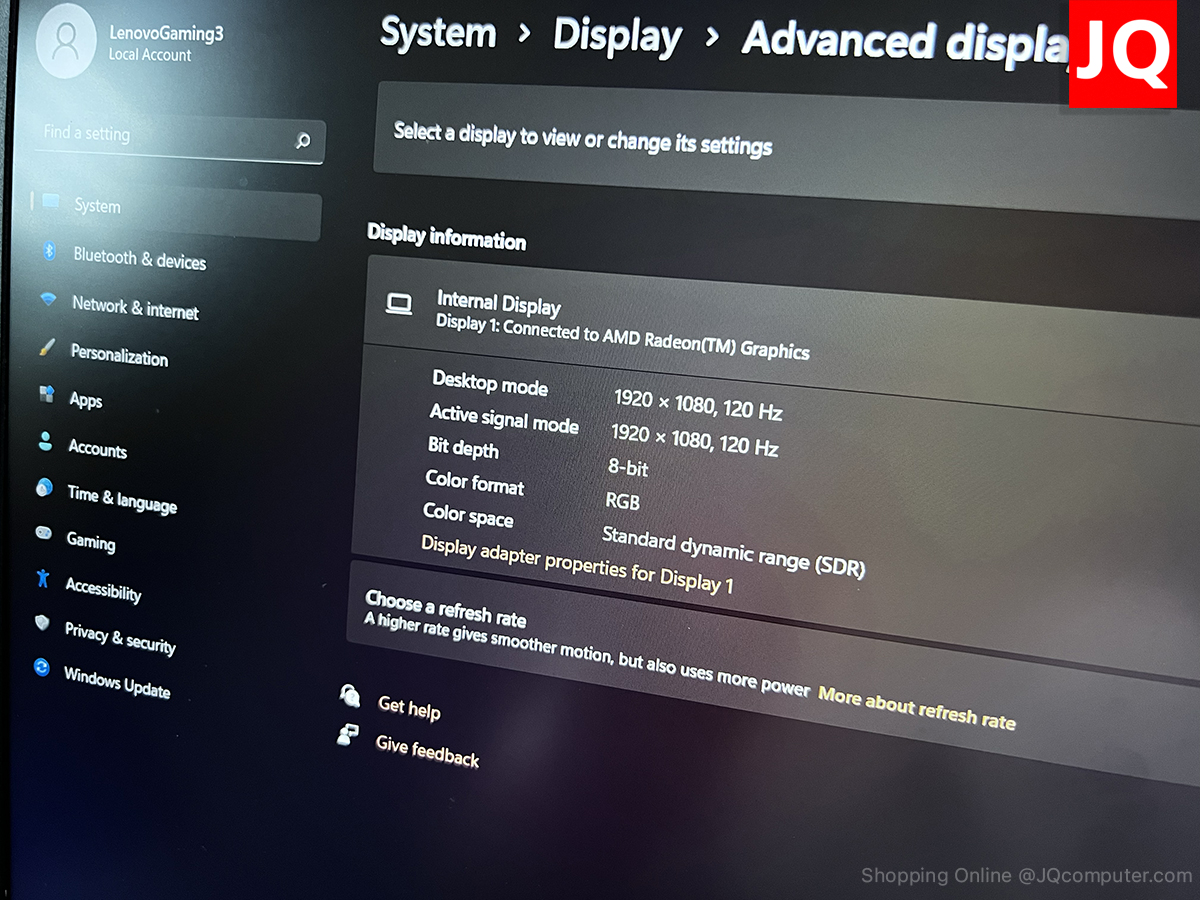The image size is (1200, 900).
Task: Click the Color format label
Action: coord(474,482)
